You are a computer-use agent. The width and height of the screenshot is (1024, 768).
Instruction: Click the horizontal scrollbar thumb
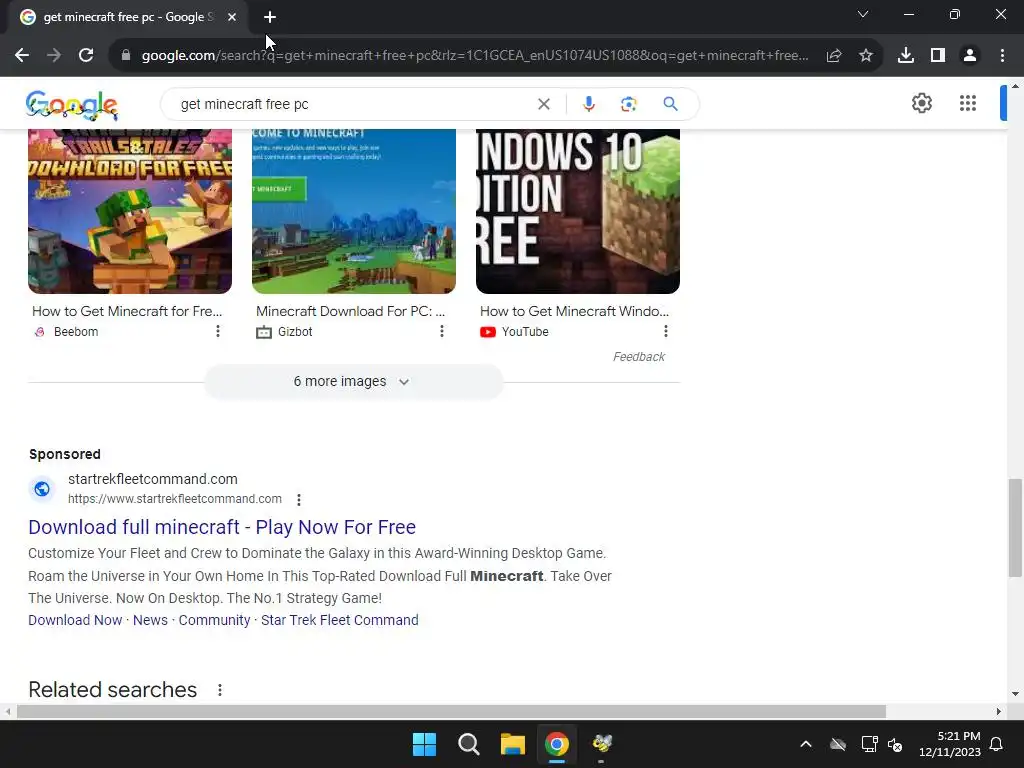(x=451, y=712)
